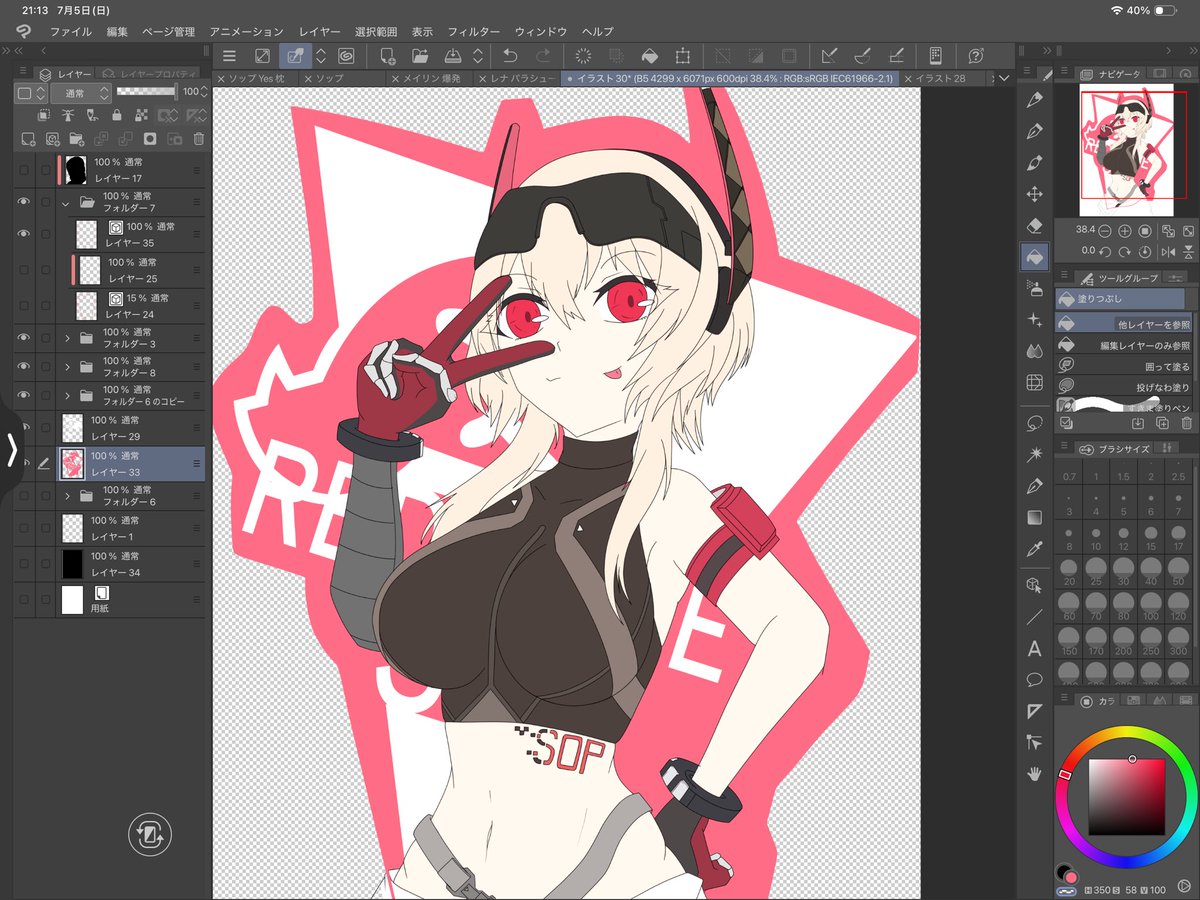
Task: Select the Fill bucket tool in tool palette
Action: (1035, 257)
